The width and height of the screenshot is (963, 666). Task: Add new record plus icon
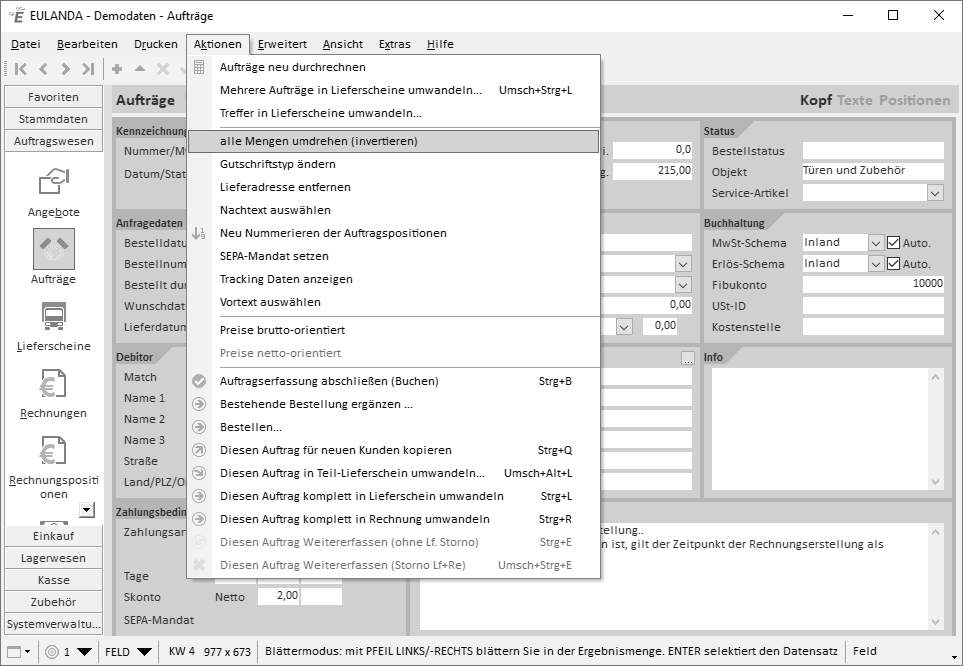(x=117, y=69)
